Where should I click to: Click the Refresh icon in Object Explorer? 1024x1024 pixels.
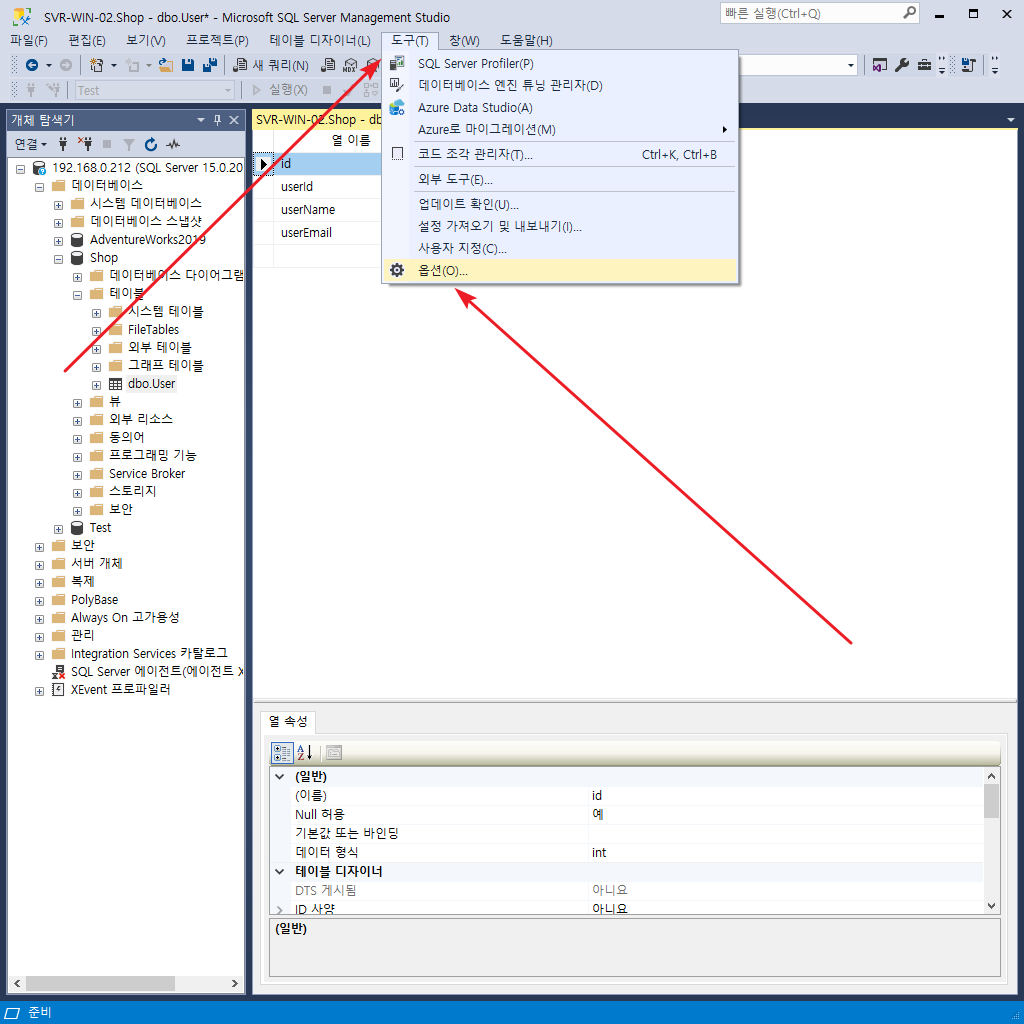point(151,144)
